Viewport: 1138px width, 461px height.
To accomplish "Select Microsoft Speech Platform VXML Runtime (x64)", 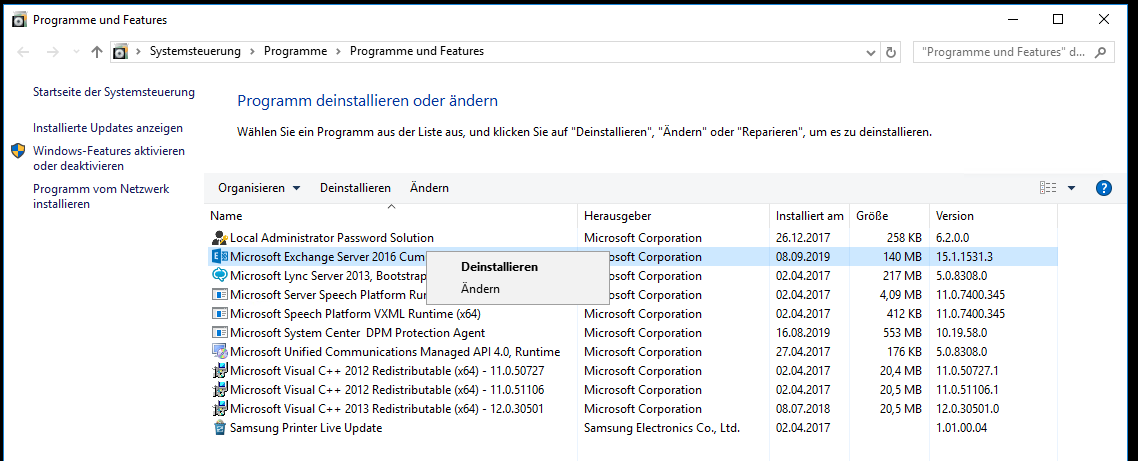I will (355, 314).
